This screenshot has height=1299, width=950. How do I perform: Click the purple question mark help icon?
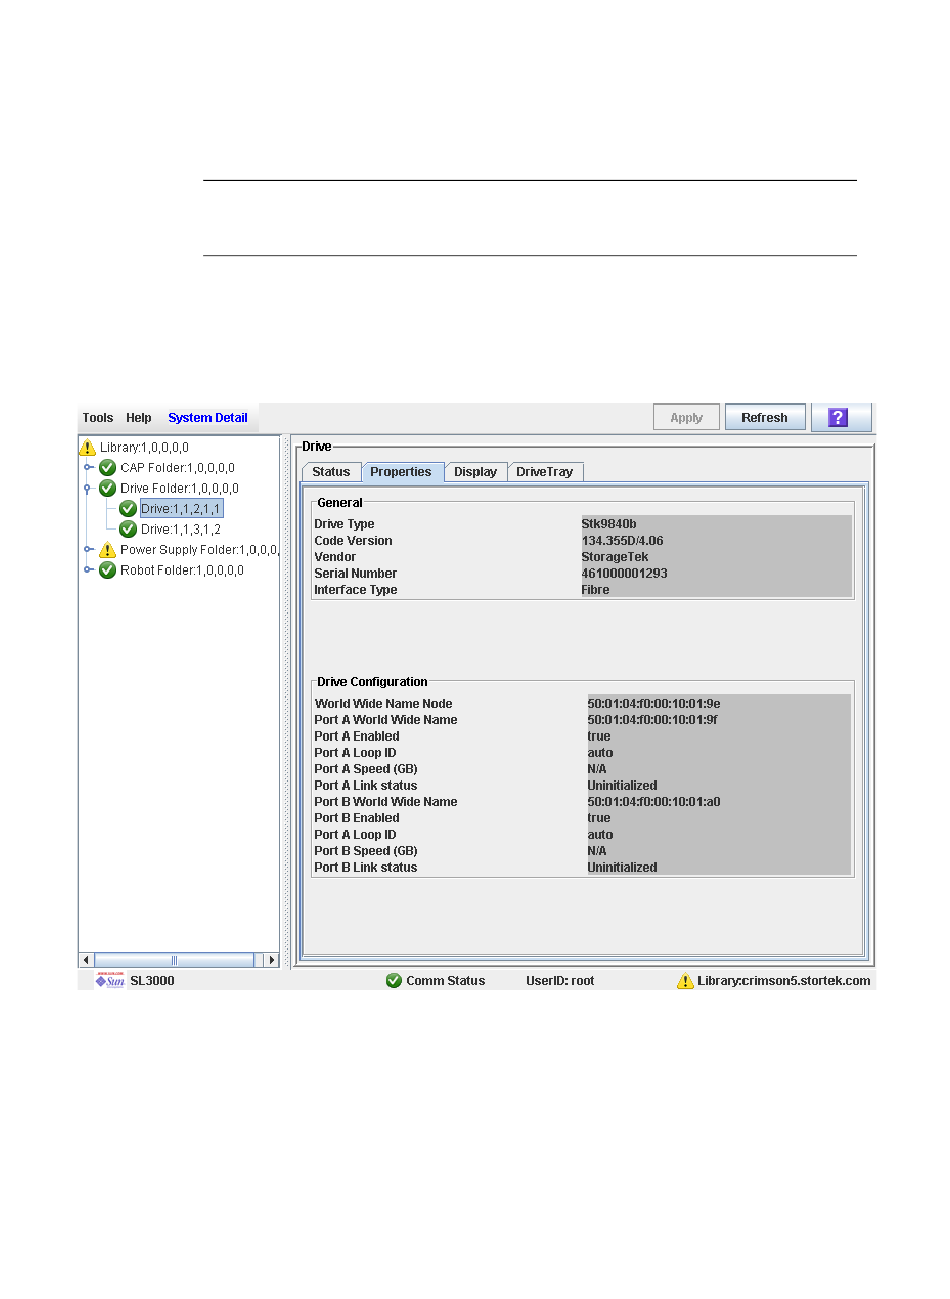point(840,418)
